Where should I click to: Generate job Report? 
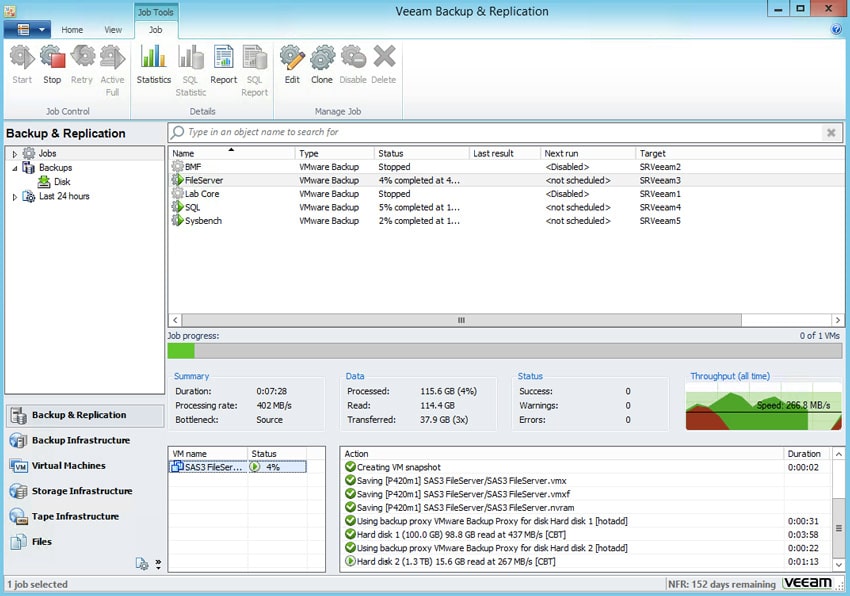click(x=223, y=65)
